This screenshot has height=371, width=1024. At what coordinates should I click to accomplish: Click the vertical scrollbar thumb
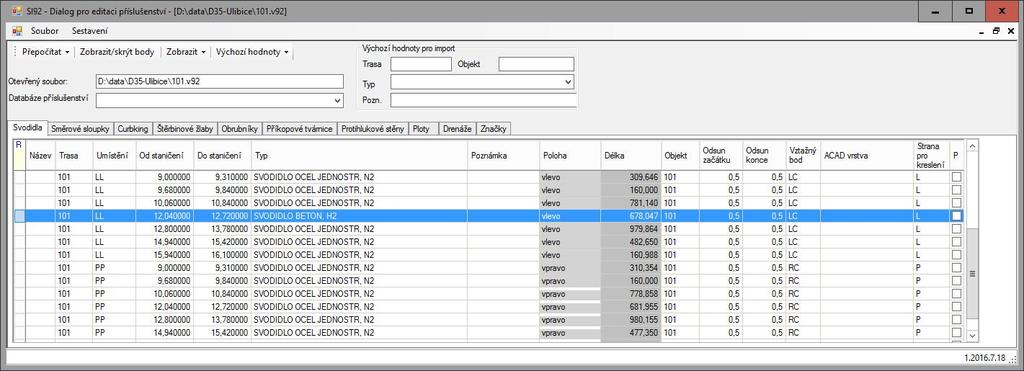tap(972, 274)
